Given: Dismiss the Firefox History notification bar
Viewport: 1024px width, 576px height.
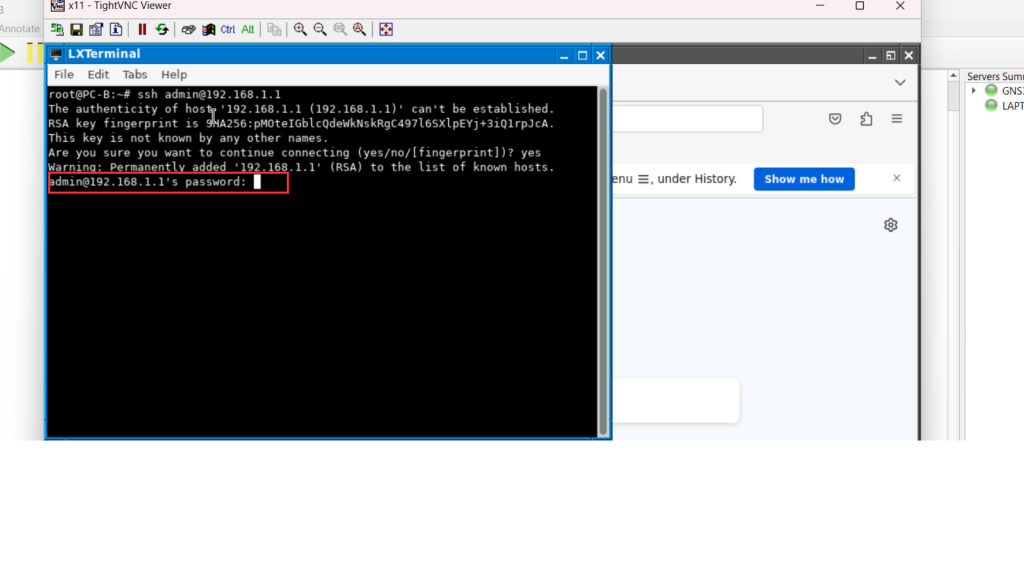Looking at the screenshot, I should [x=897, y=178].
